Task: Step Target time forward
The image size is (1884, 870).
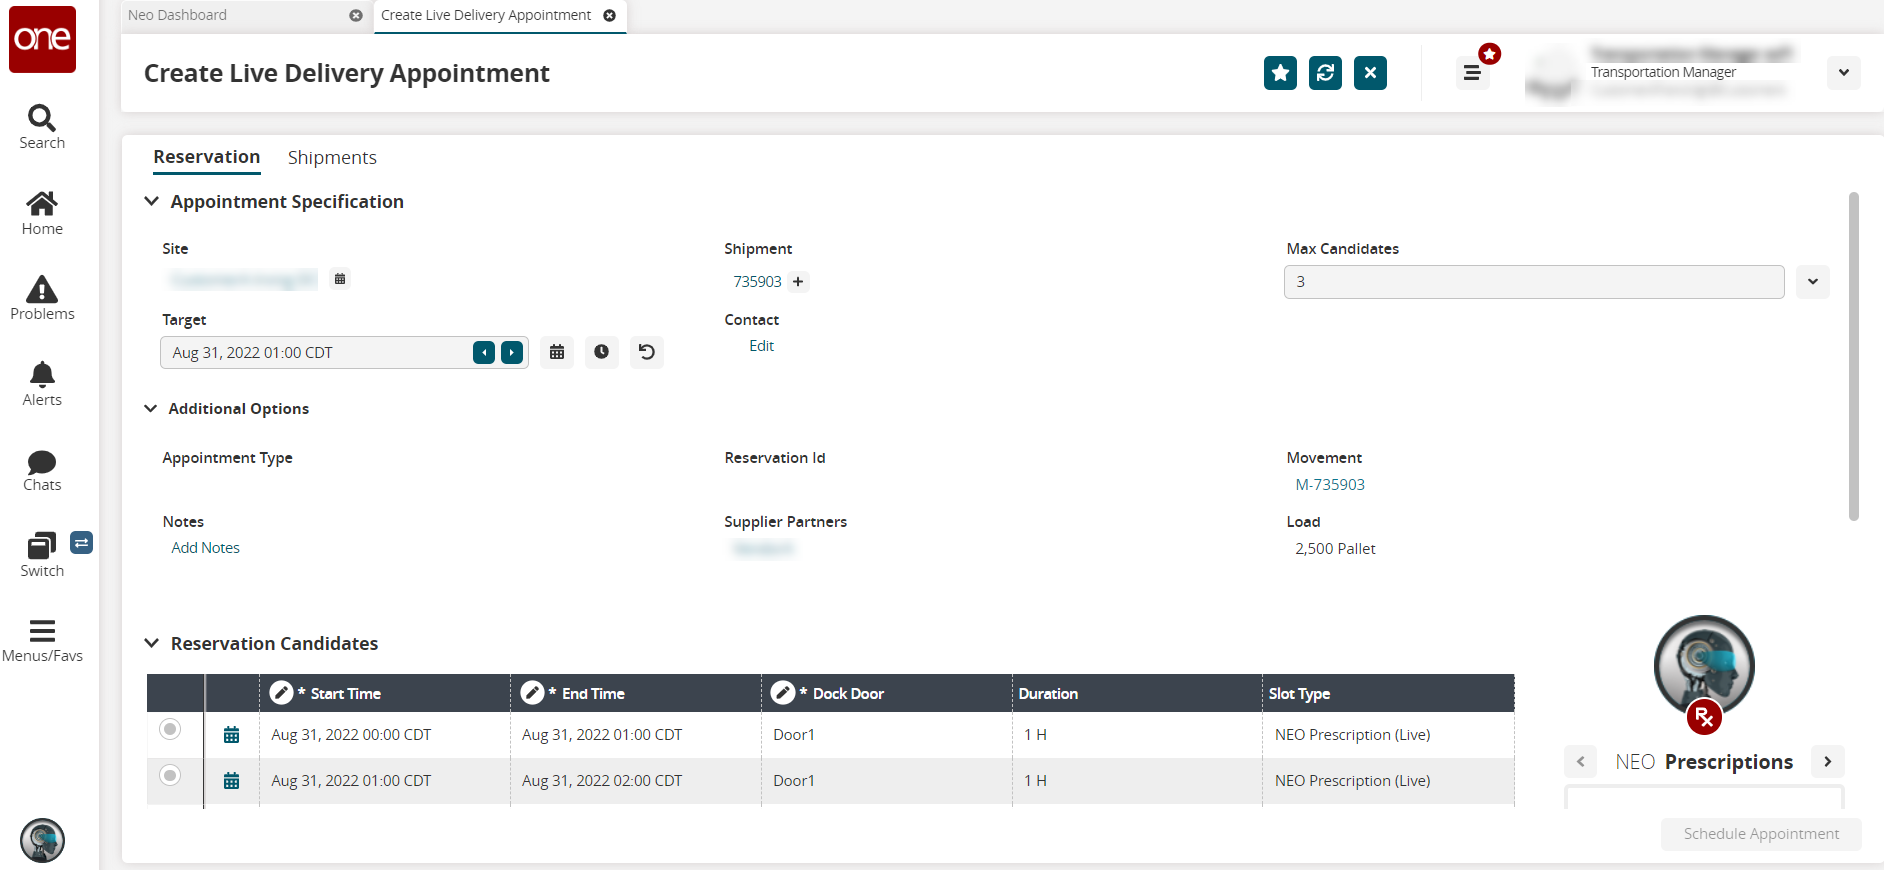Action: 512,352
